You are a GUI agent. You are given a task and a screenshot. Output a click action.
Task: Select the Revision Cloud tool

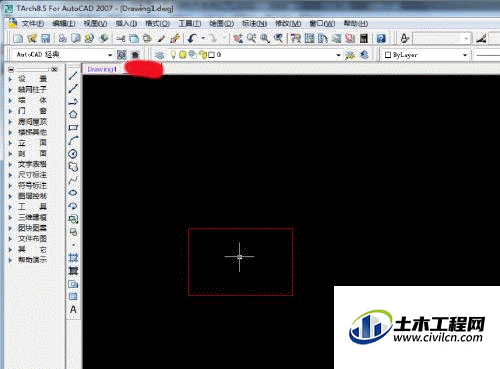click(x=73, y=167)
